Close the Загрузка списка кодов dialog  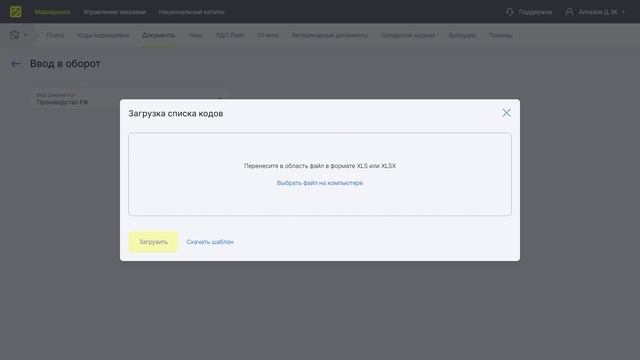(x=507, y=113)
